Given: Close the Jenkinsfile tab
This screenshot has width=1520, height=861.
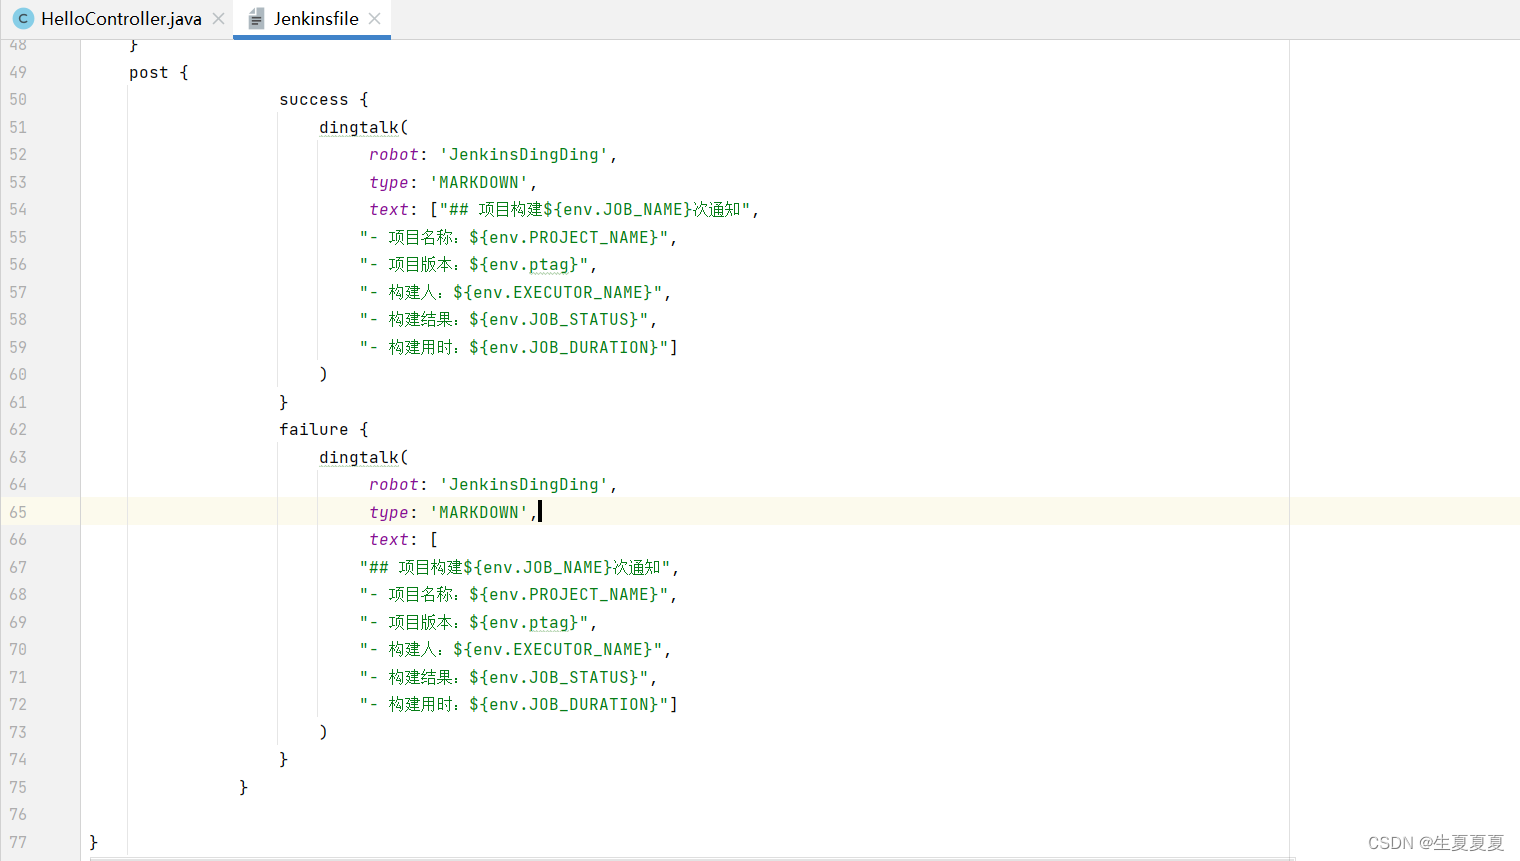Looking at the screenshot, I should [x=375, y=19].
